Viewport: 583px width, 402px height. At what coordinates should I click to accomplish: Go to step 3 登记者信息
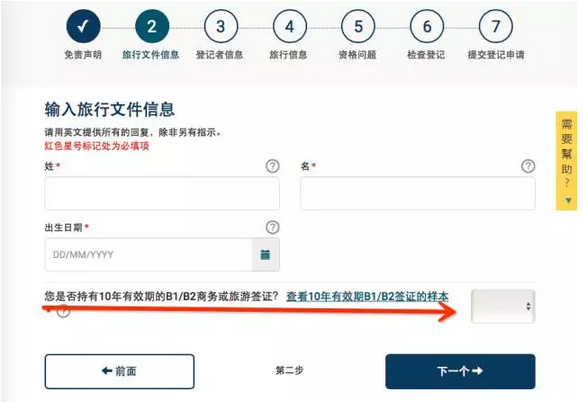220,26
